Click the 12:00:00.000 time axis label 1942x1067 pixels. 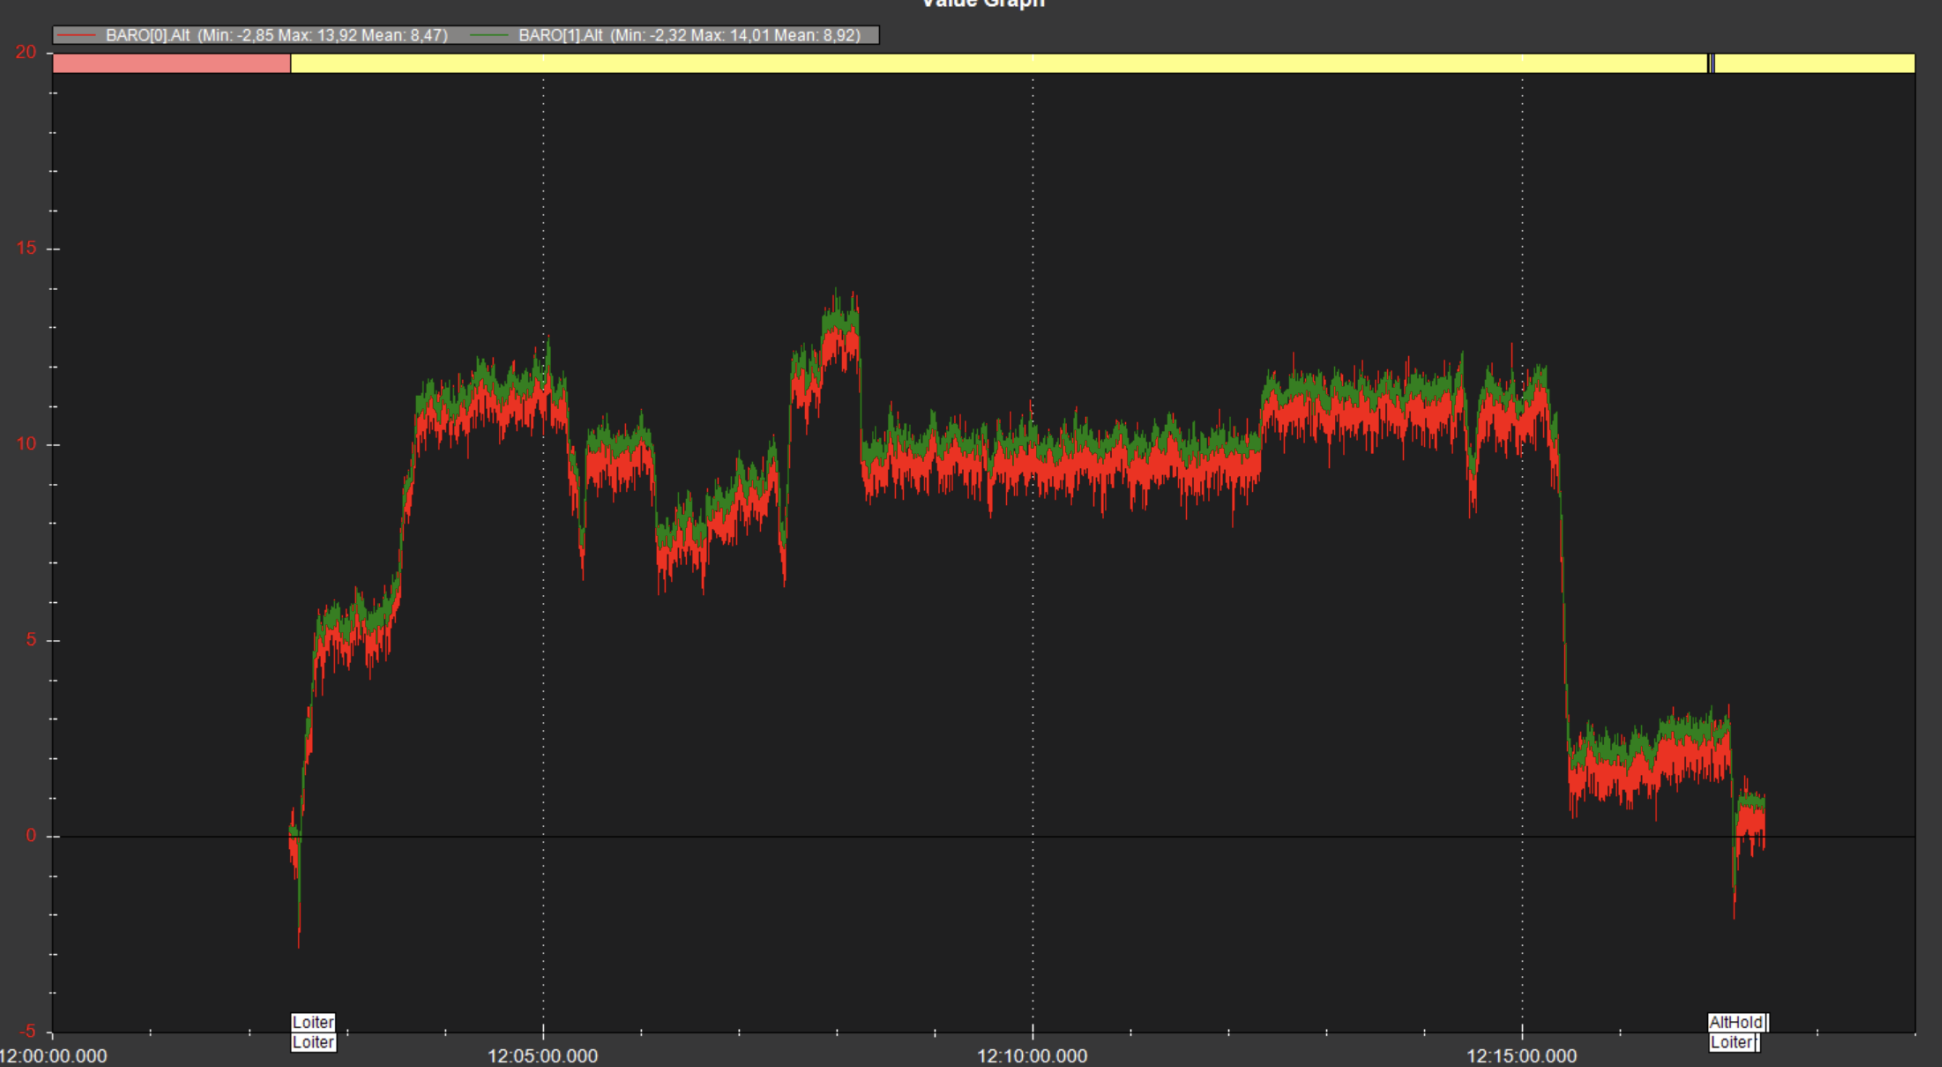click(53, 1056)
